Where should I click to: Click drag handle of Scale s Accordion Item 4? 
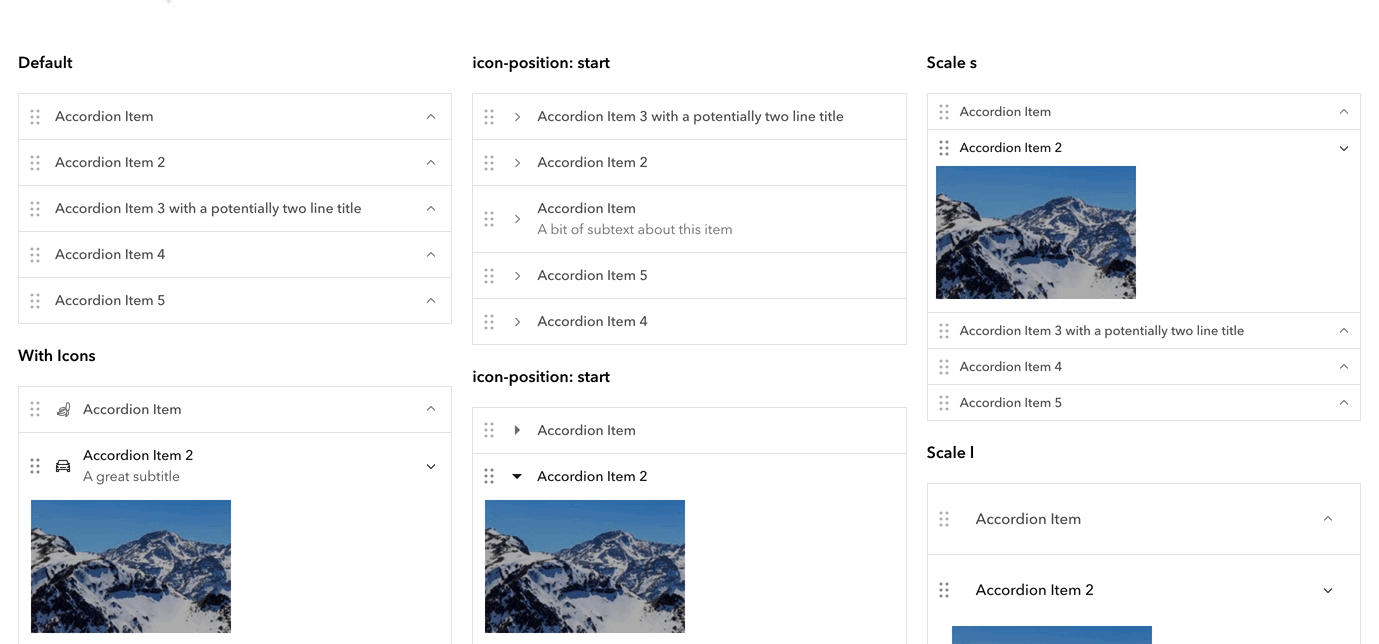944,367
